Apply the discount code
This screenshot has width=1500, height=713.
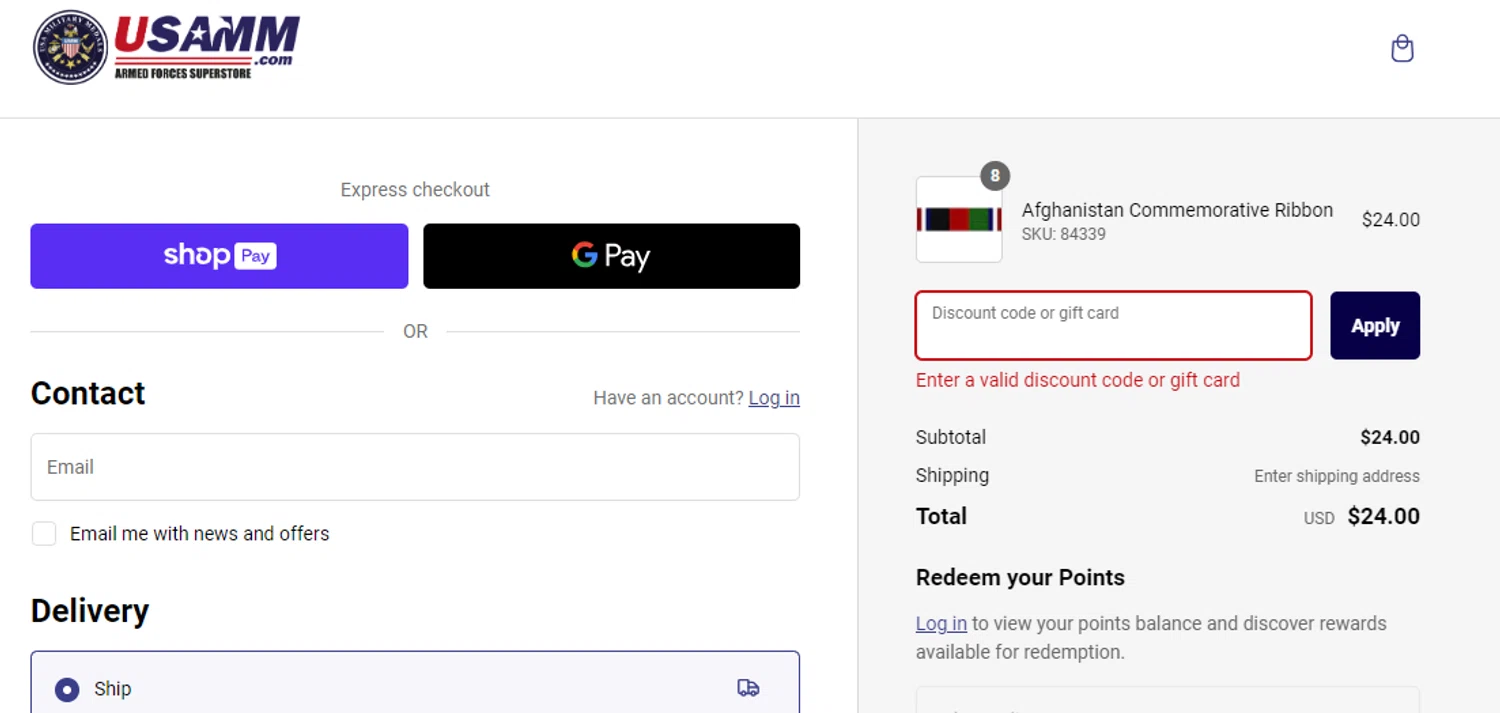(x=1374, y=326)
